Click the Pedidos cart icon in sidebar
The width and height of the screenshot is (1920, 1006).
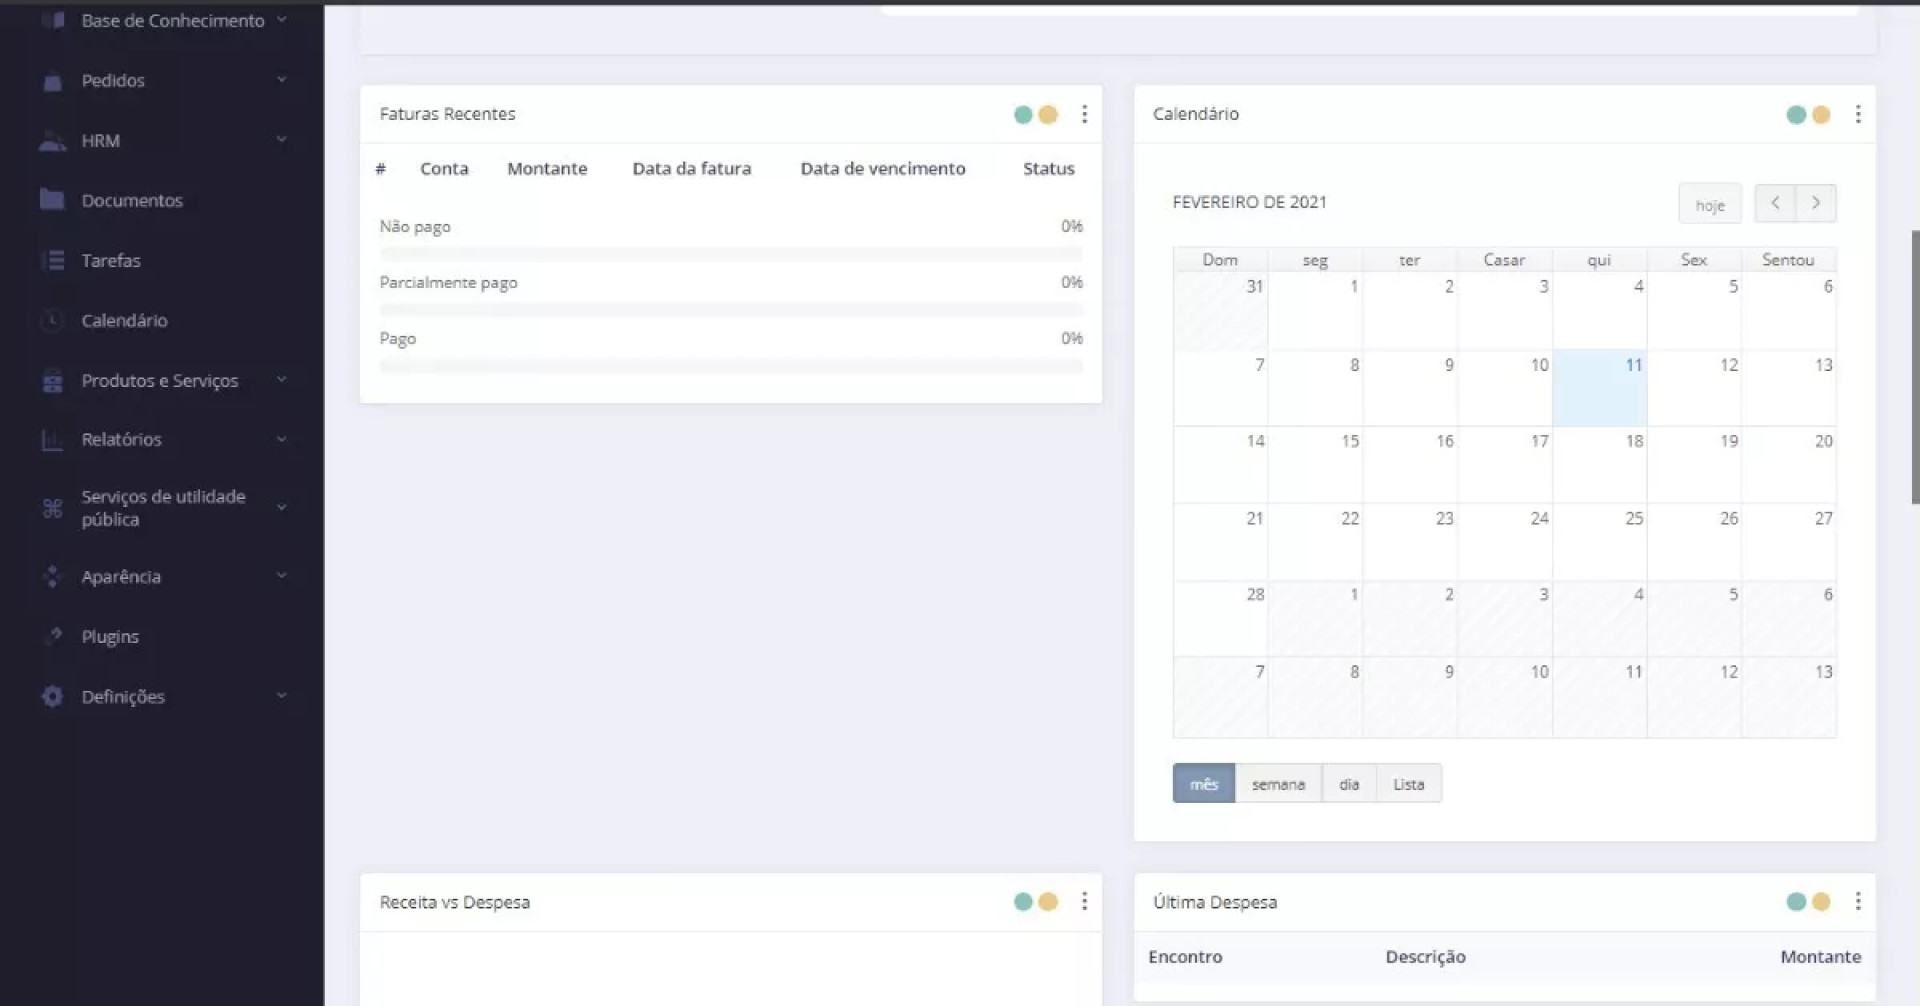click(53, 81)
